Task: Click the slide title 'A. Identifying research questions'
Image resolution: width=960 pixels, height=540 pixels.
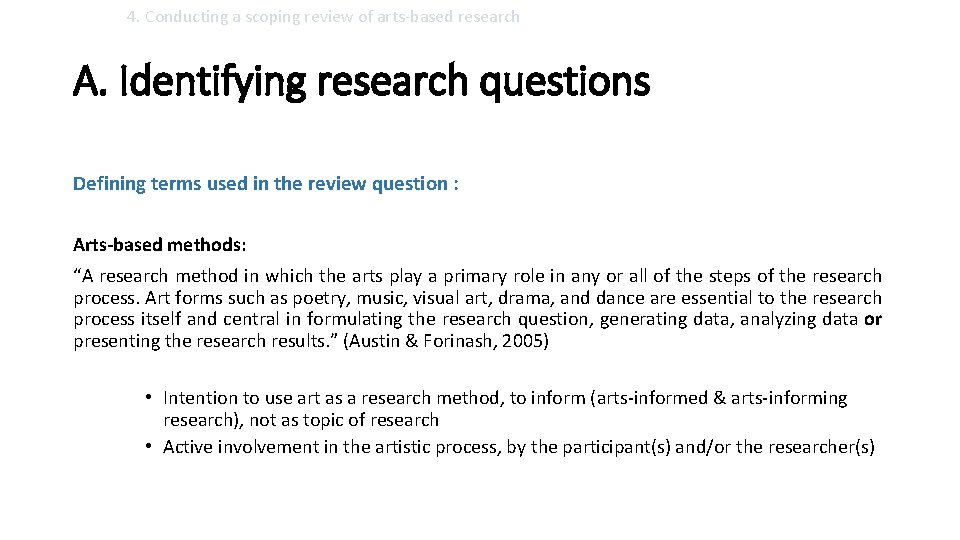Action: [360, 81]
